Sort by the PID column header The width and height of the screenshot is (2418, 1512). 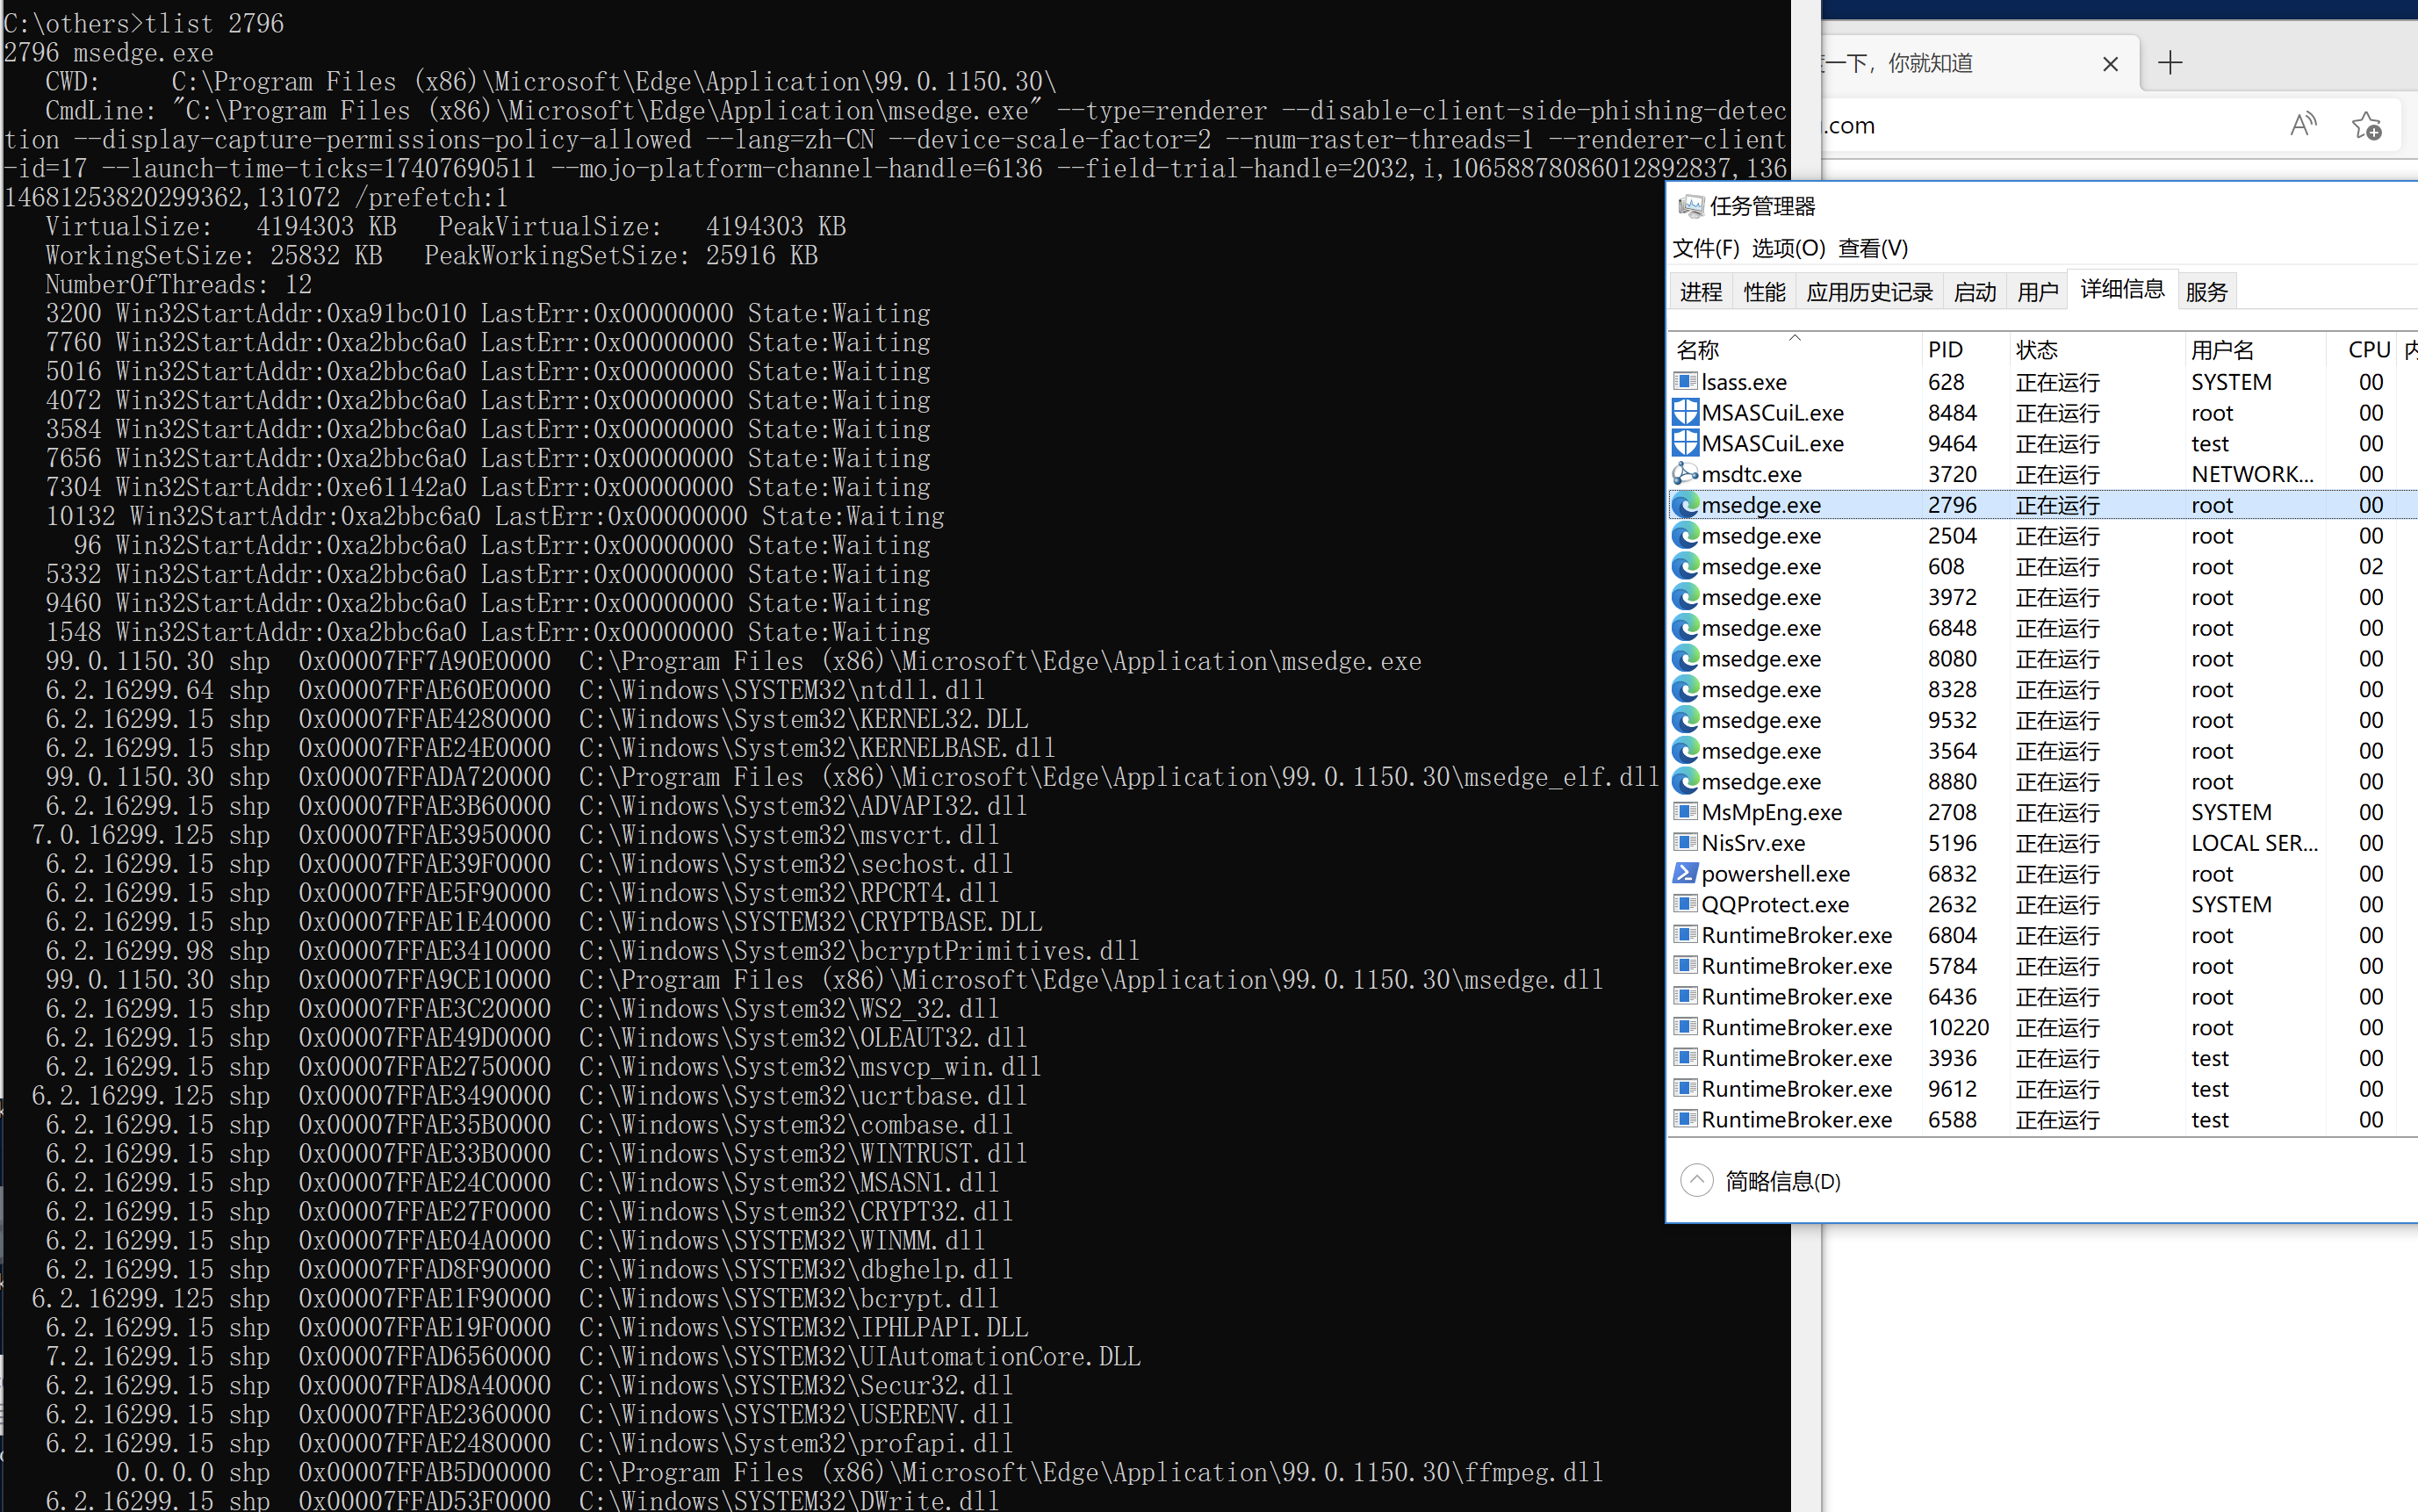(x=1945, y=350)
